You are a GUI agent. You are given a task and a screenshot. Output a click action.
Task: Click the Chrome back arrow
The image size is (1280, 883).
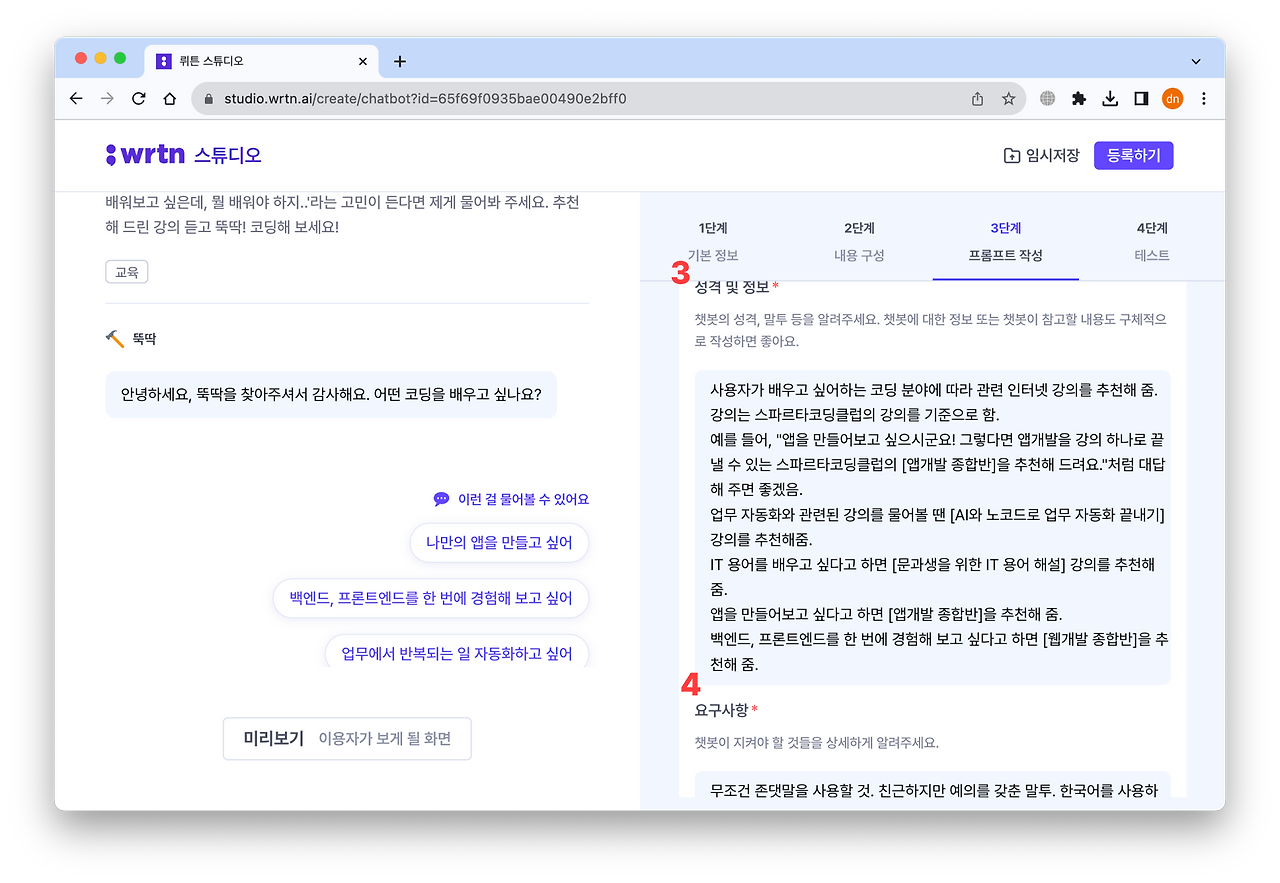point(76,99)
